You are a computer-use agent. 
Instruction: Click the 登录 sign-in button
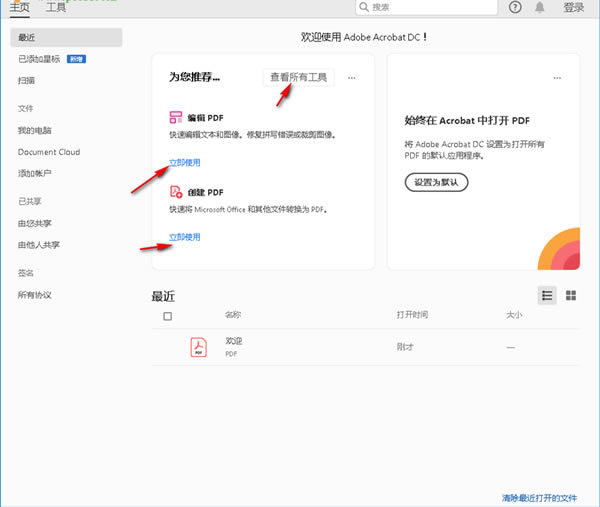click(574, 7)
